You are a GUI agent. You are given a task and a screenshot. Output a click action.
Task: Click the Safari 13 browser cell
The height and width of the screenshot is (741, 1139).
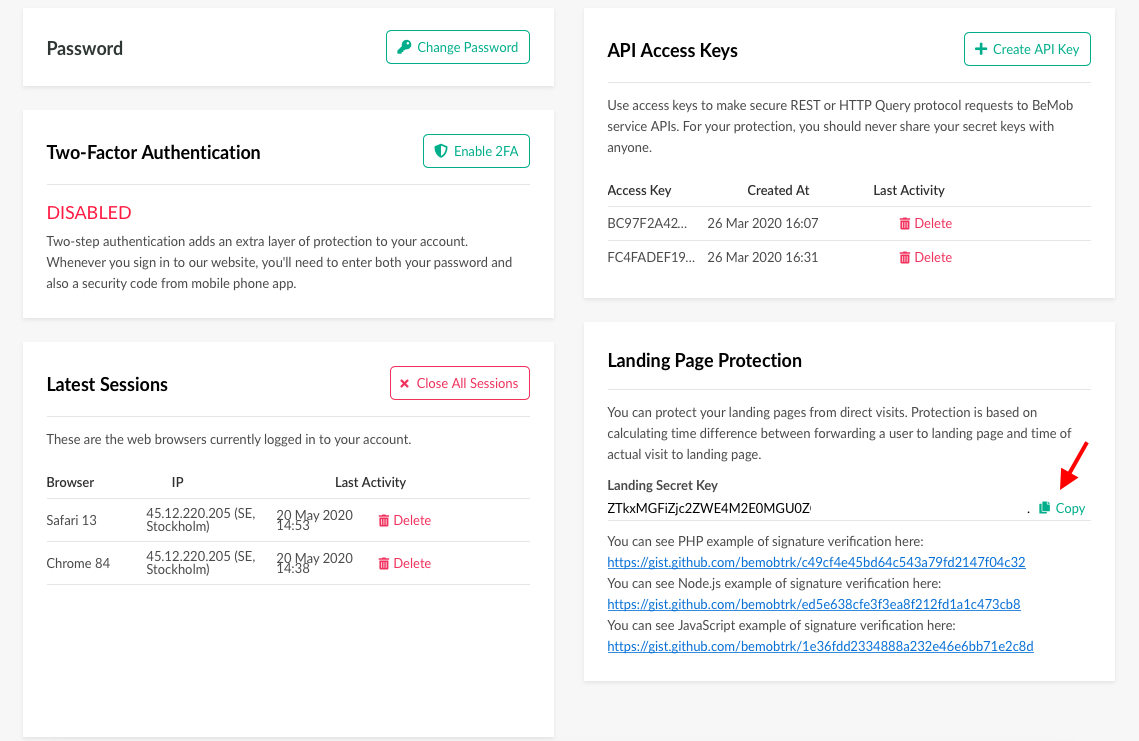71,520
